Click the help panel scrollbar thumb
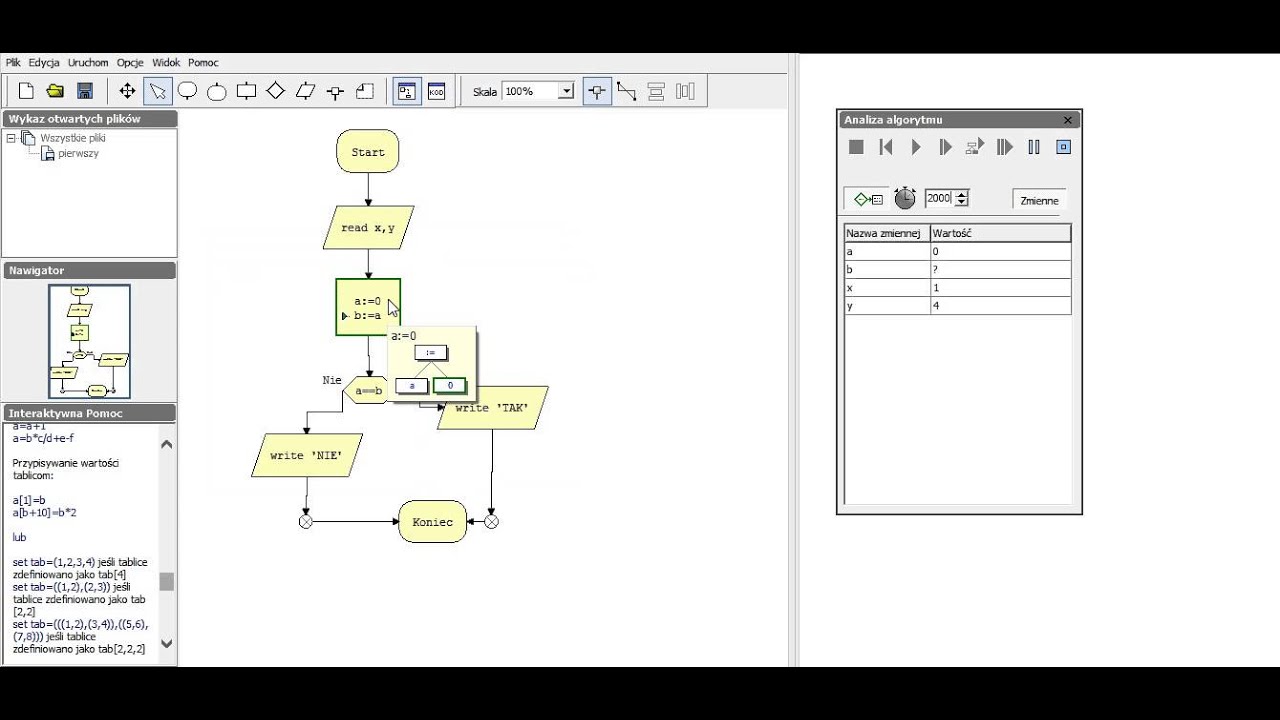Viewport: 1280px width, 720px height. [167, 582]
